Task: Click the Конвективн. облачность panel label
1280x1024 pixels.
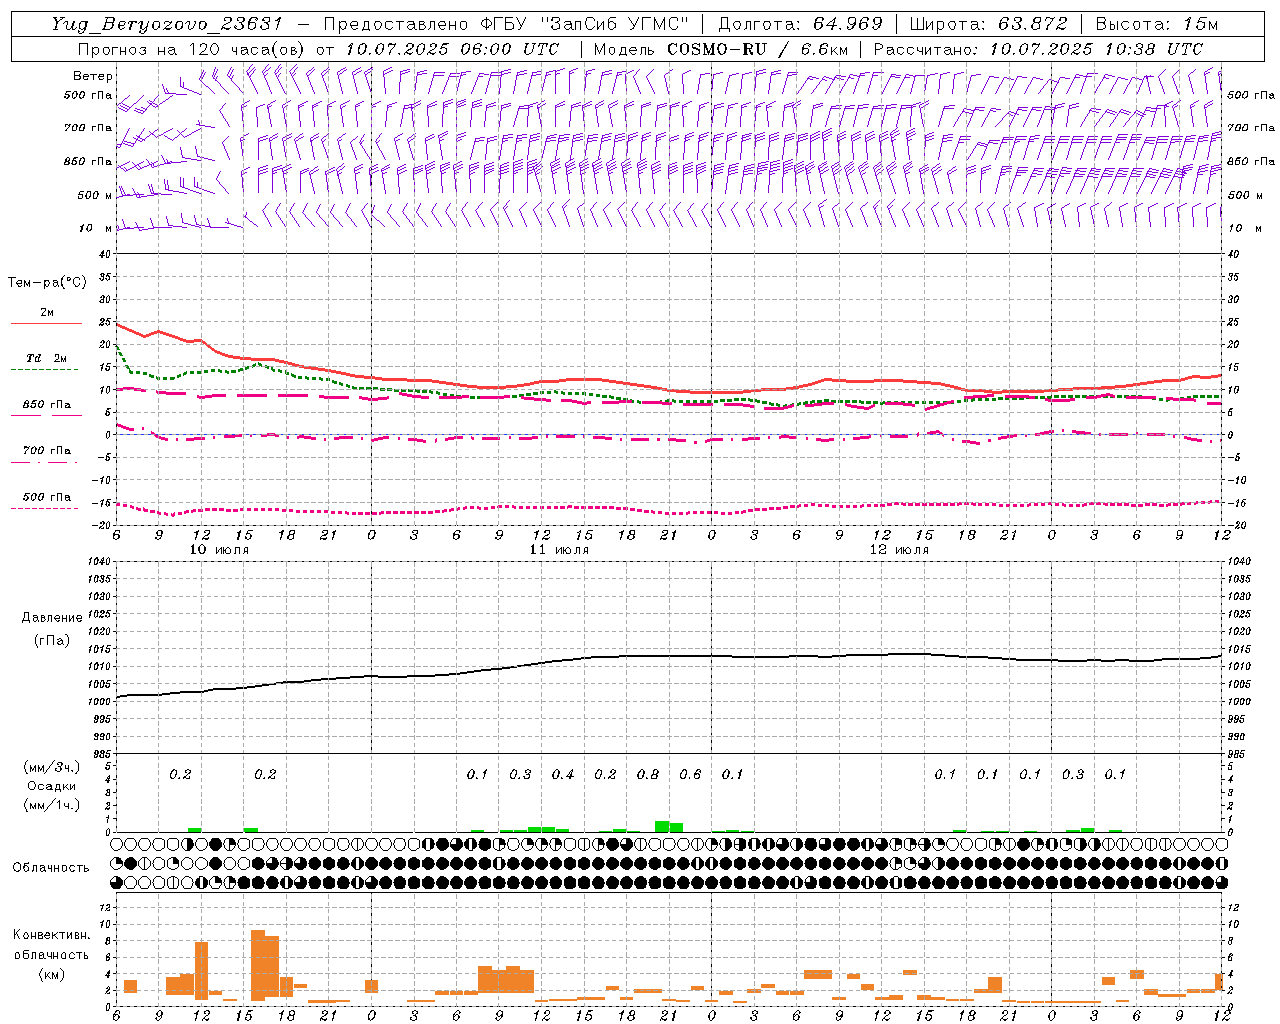Action: (51, 944)
